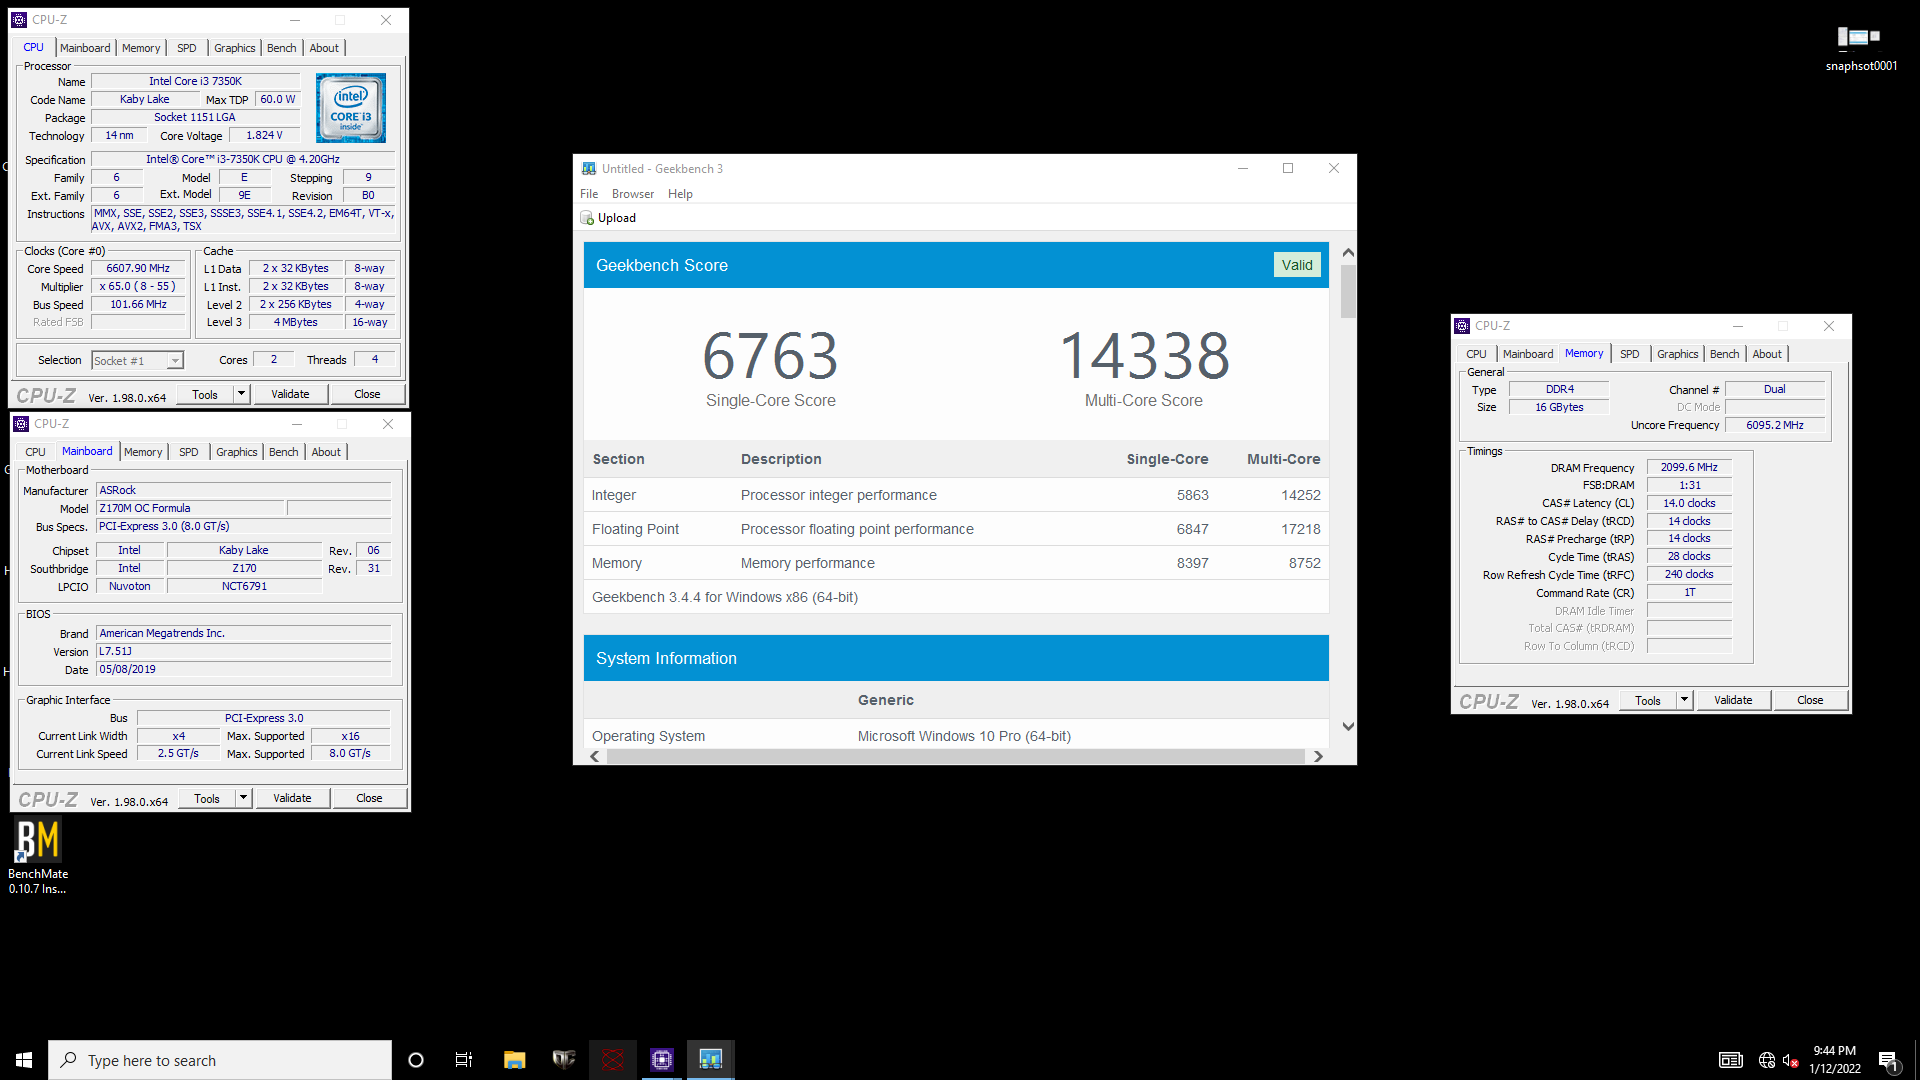Click Geekbench scroll up arrow

pyautogui.click(x=1348, y=253)
